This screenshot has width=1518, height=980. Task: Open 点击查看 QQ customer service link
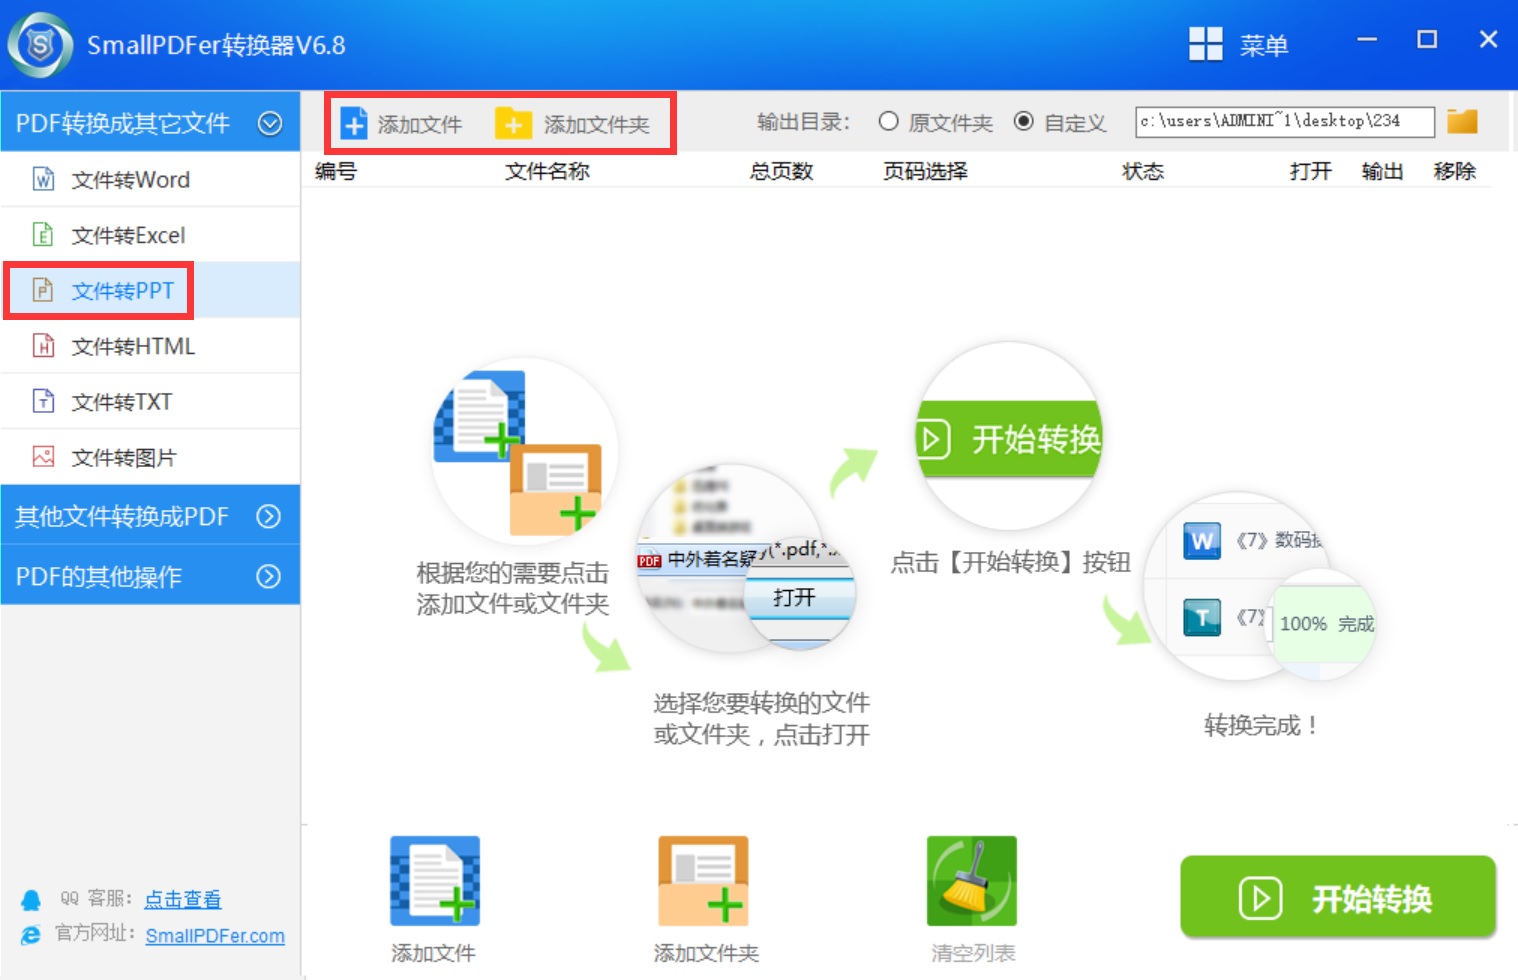point(182,899)
